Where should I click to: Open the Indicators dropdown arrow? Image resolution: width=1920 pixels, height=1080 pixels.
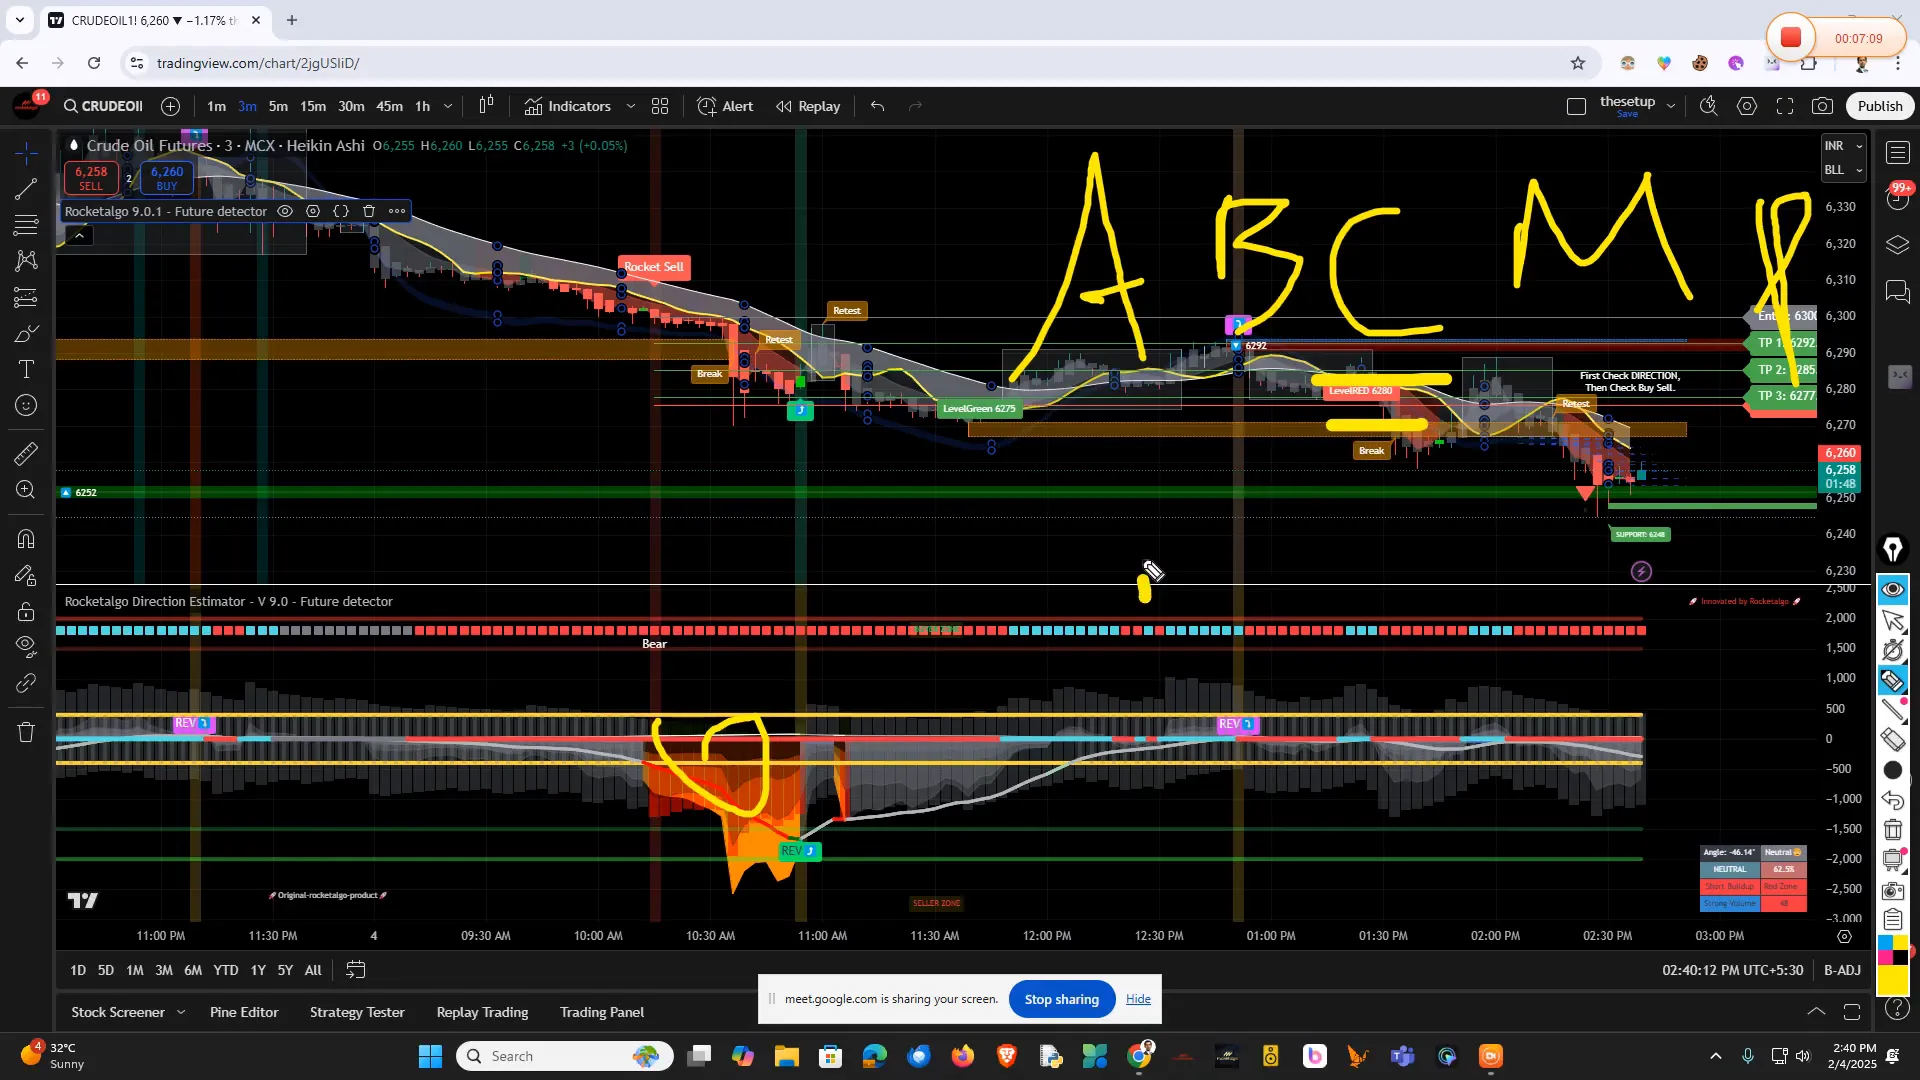(x=630, y=106)
